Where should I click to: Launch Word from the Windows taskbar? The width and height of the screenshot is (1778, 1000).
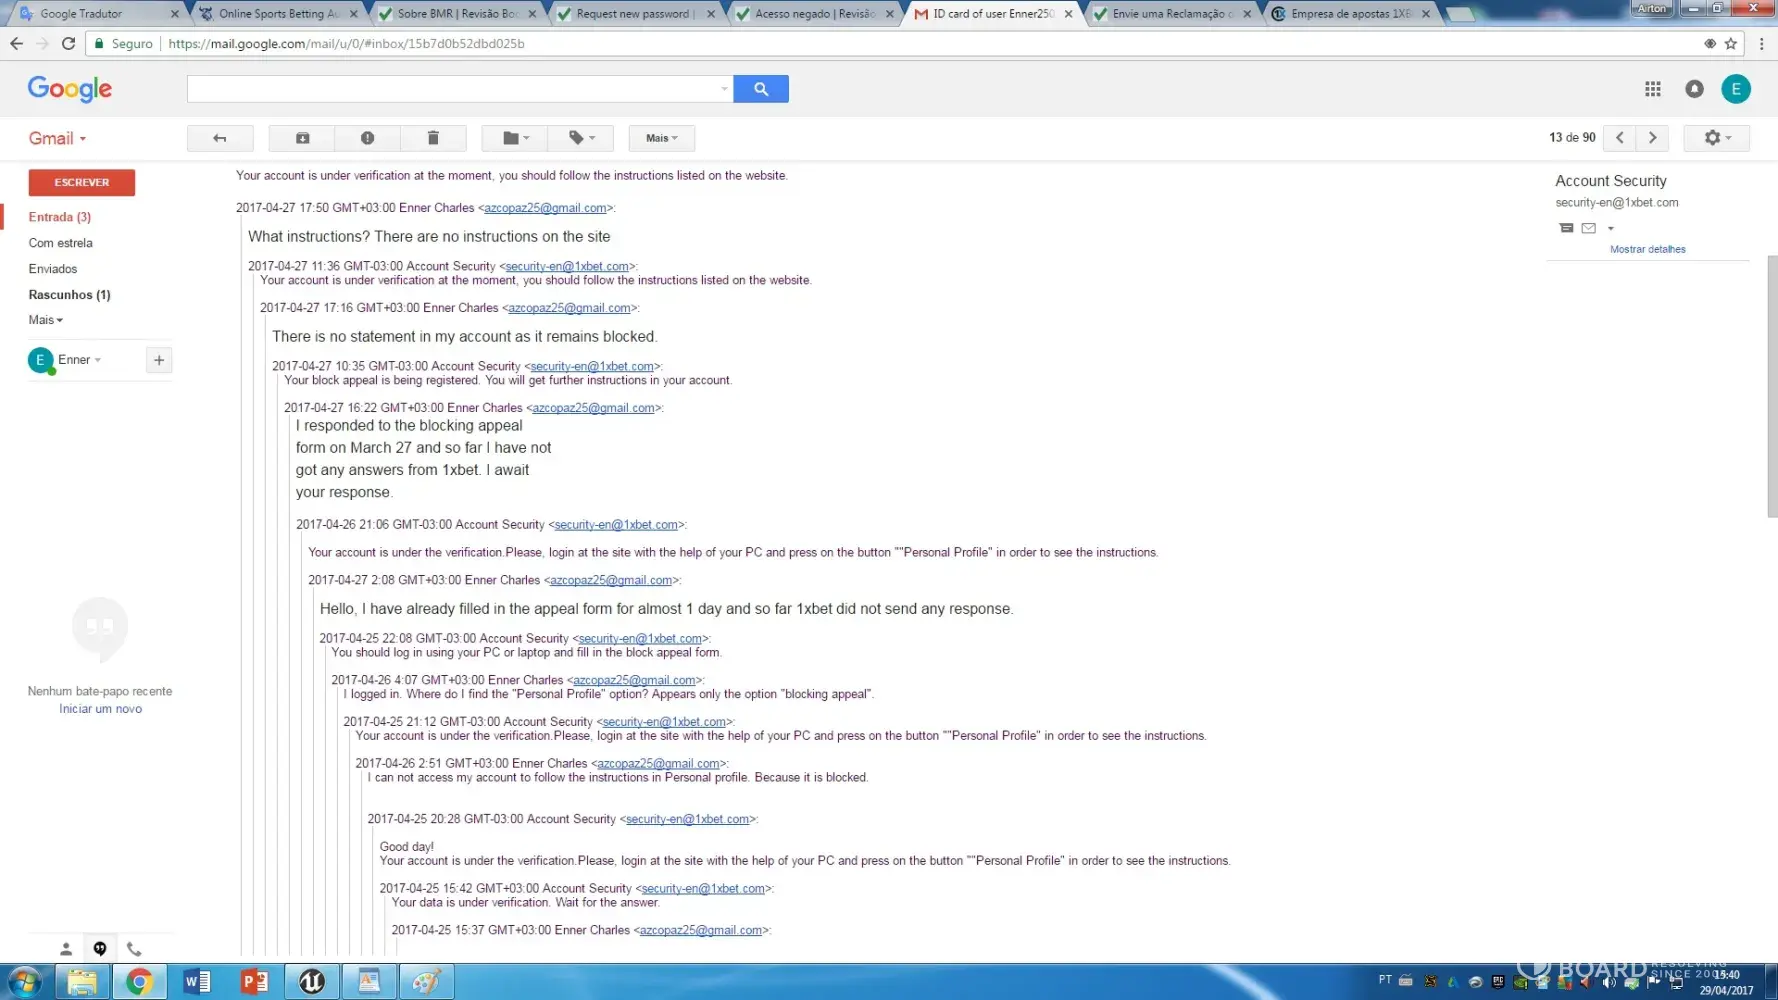(197, 981)
